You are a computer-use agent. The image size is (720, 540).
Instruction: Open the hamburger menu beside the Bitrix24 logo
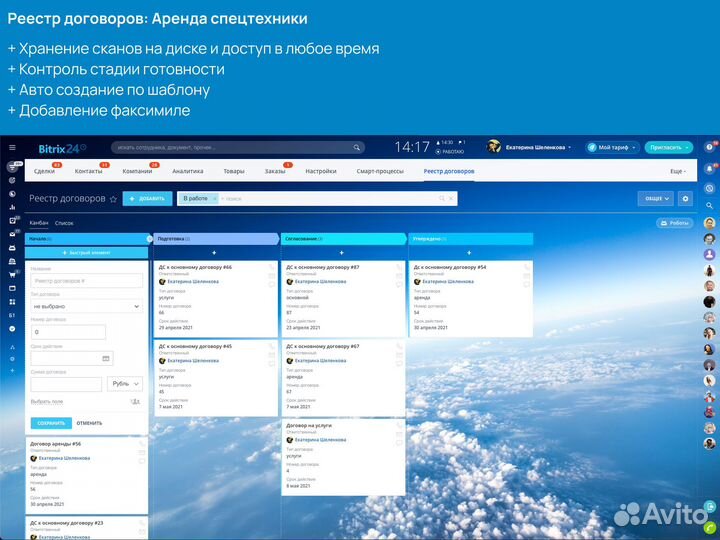[12, 147]
